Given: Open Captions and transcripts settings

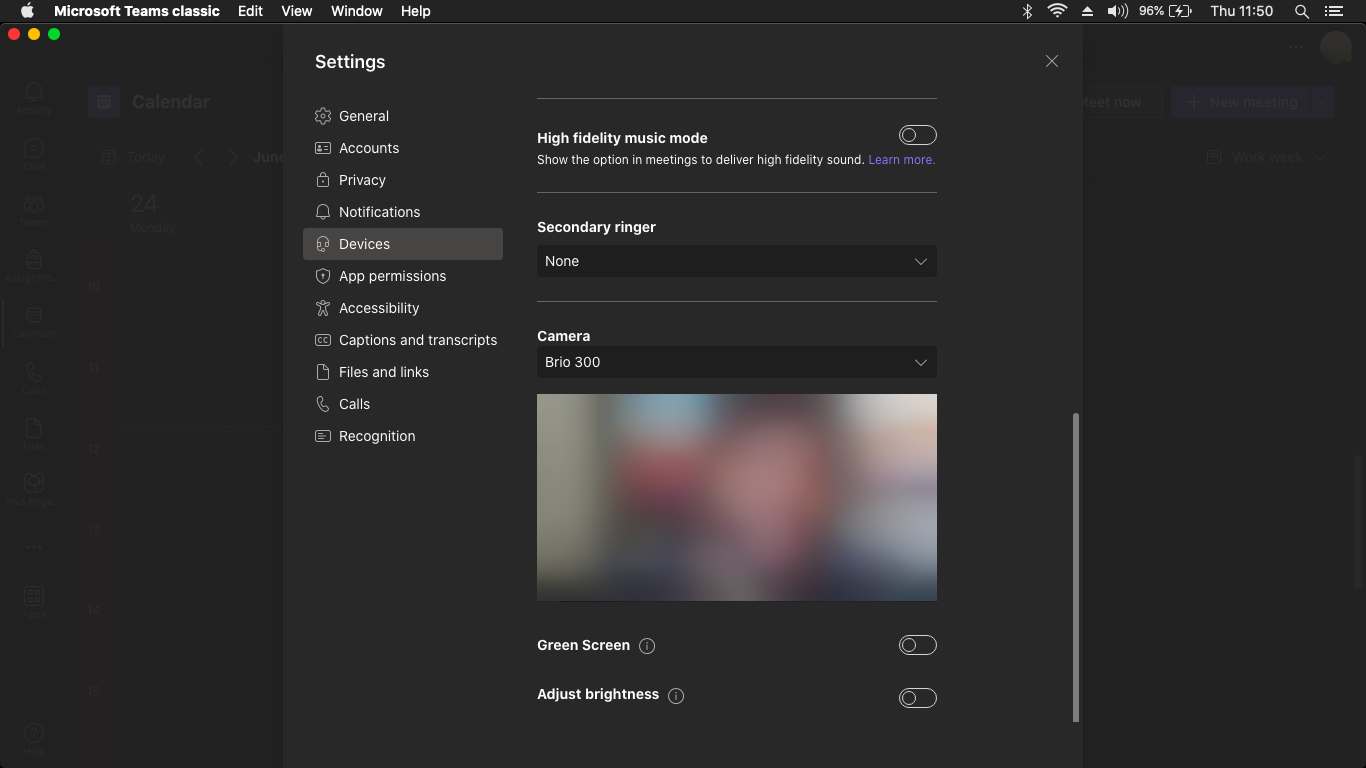Looking at the screenshot, I should coord(402,340).
